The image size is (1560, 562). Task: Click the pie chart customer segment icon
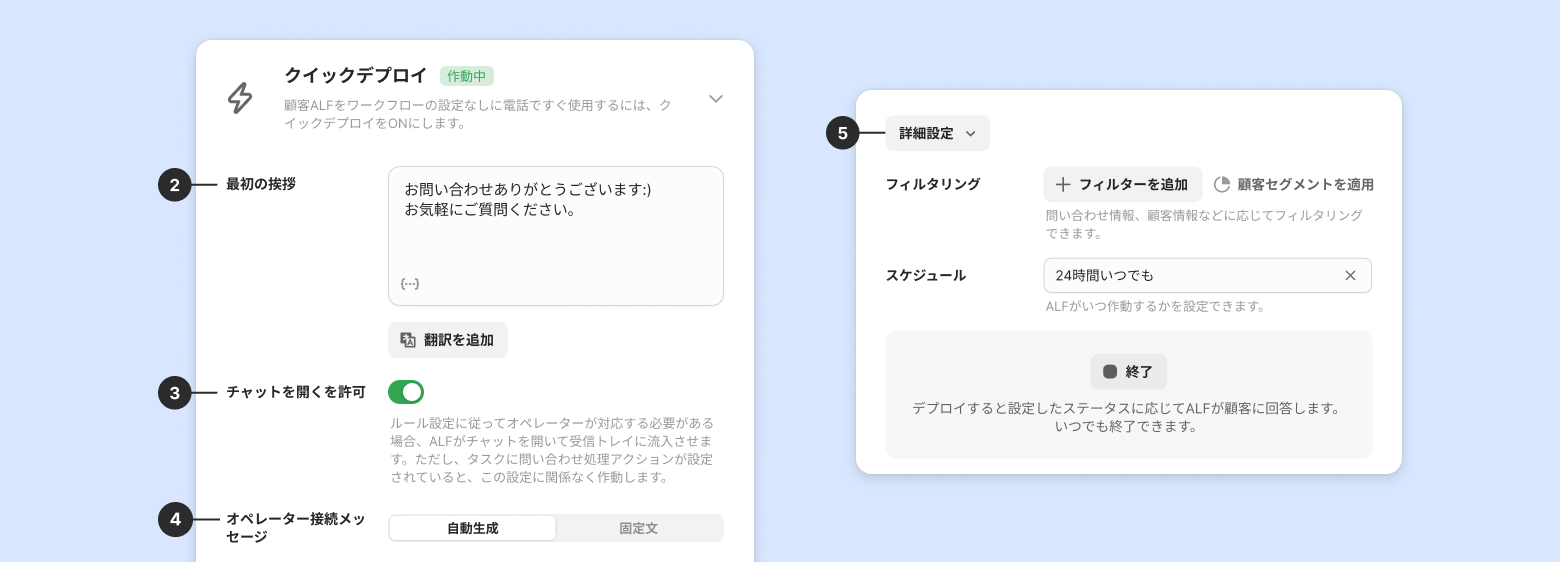point(1222,185)
